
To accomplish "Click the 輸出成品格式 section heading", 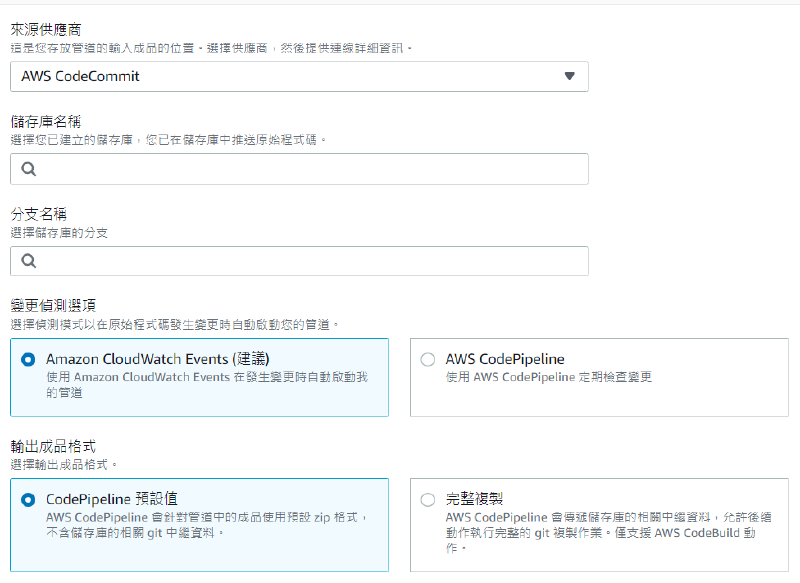I will [x=55, y=448].
